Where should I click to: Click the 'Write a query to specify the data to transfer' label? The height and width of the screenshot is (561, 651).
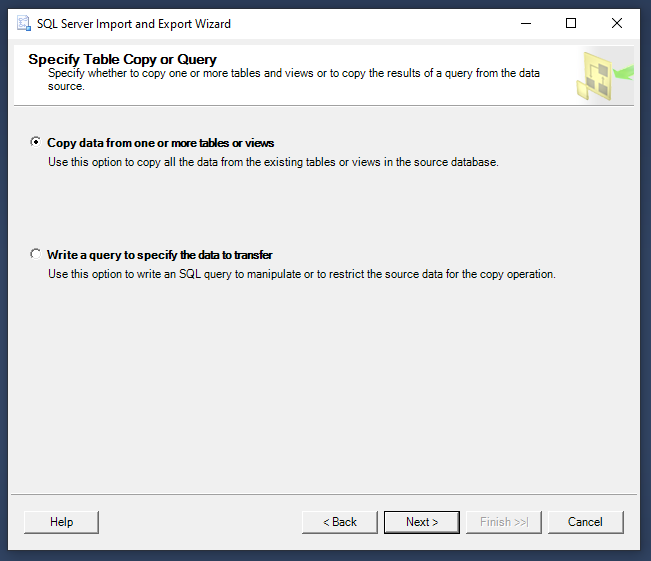click(x=159, y=255)
